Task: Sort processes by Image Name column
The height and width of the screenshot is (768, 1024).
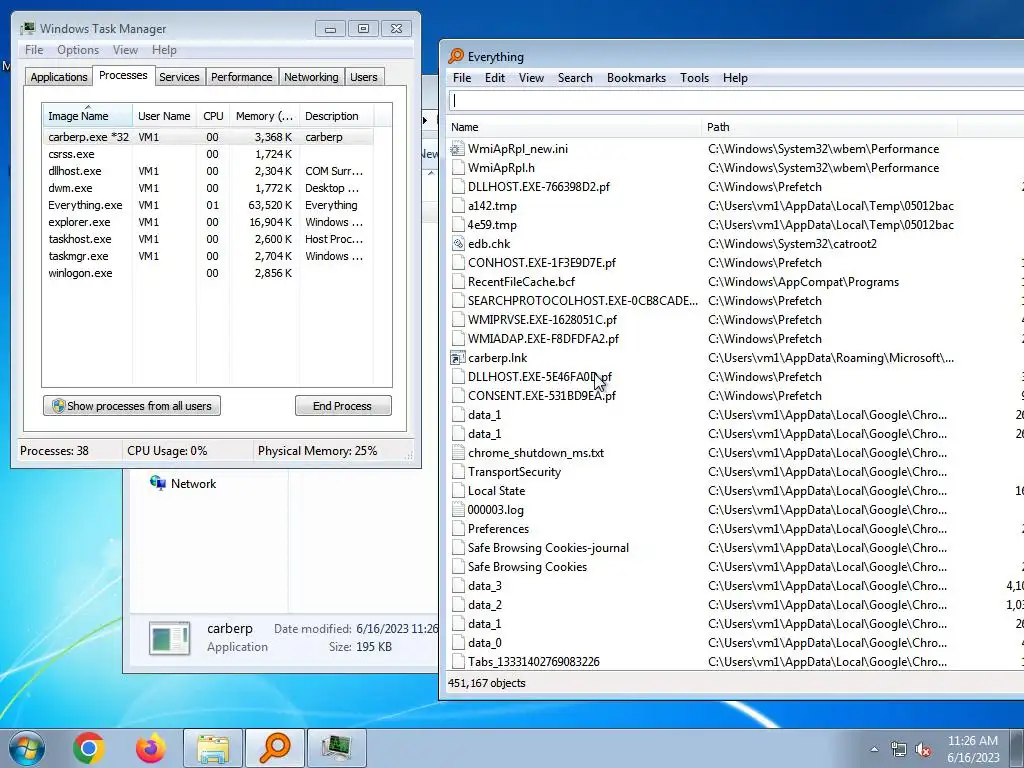Action: [x=88, y=116]
